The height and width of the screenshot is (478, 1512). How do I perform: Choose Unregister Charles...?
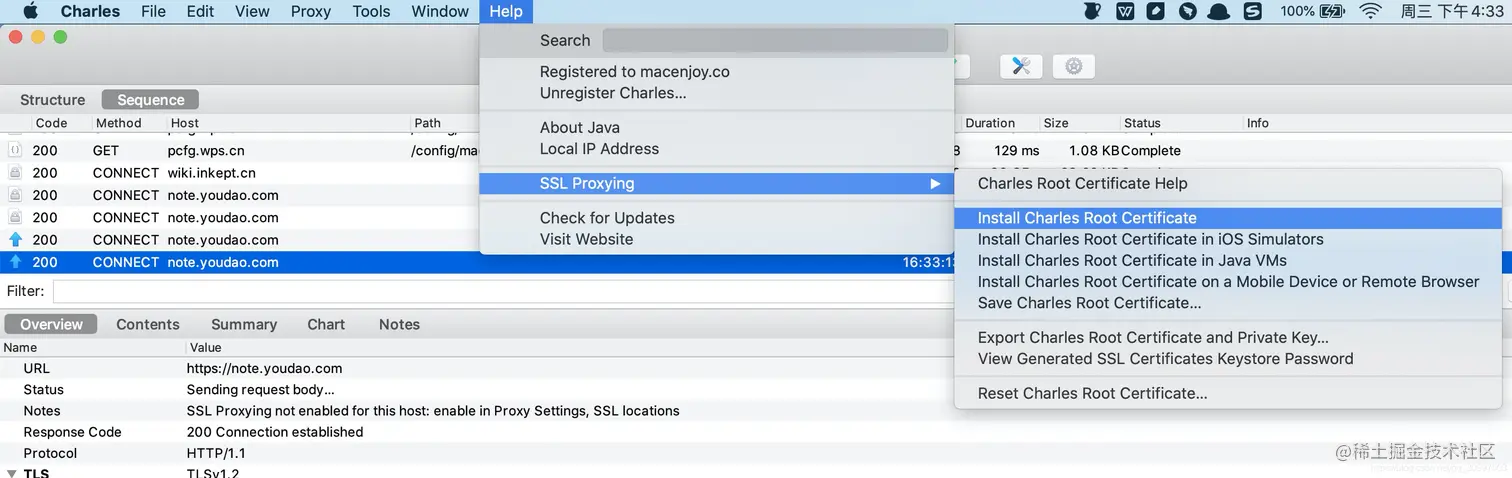click(717, 93)
